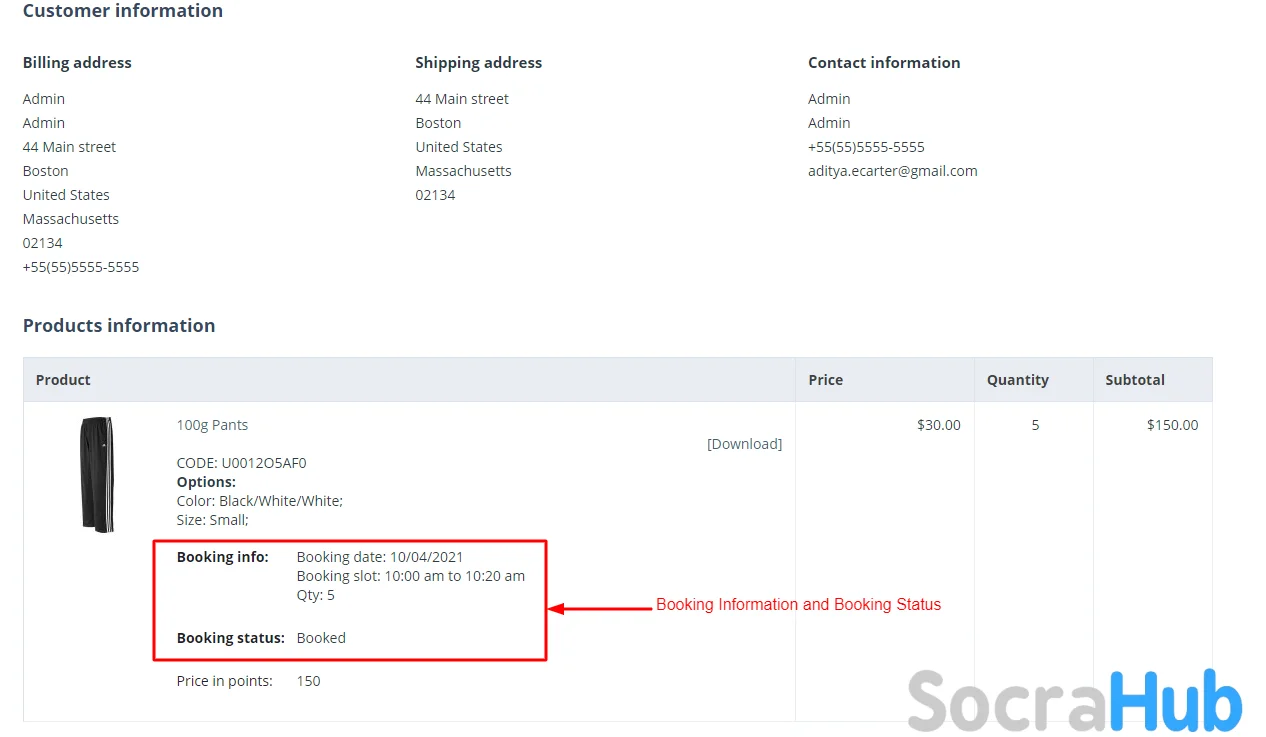Click the Billing address heading
The image size is (1266, 737).
(77, 63)
